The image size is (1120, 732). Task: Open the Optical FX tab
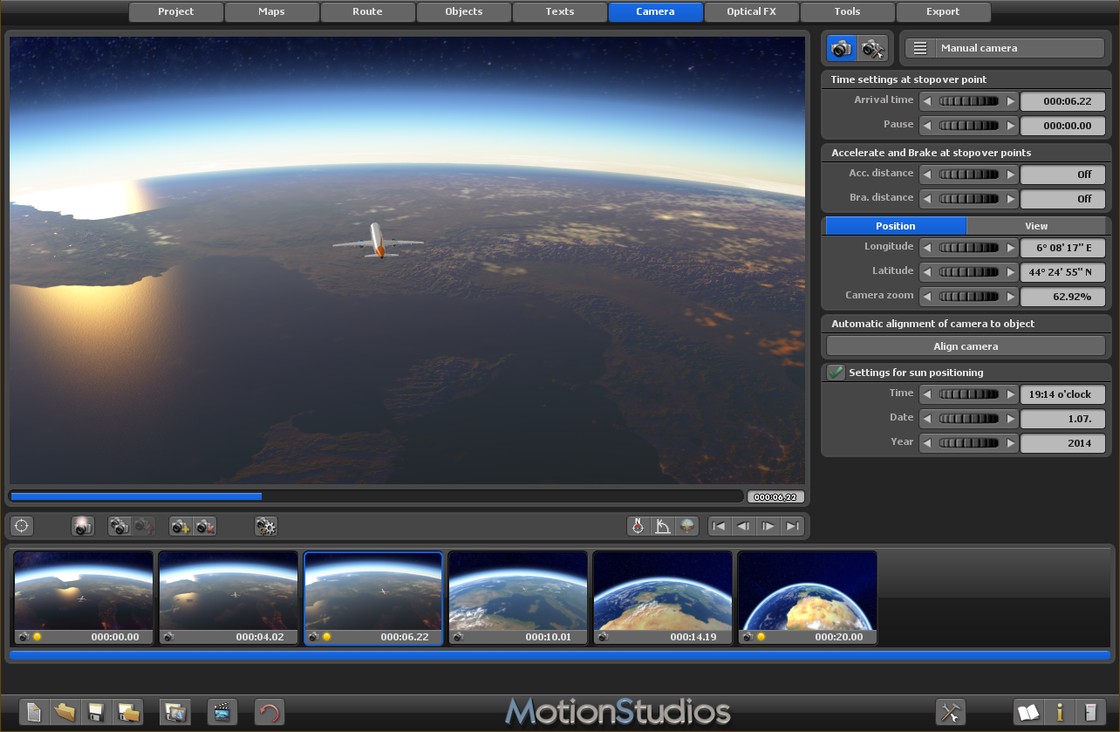click(x=751, y=12)
